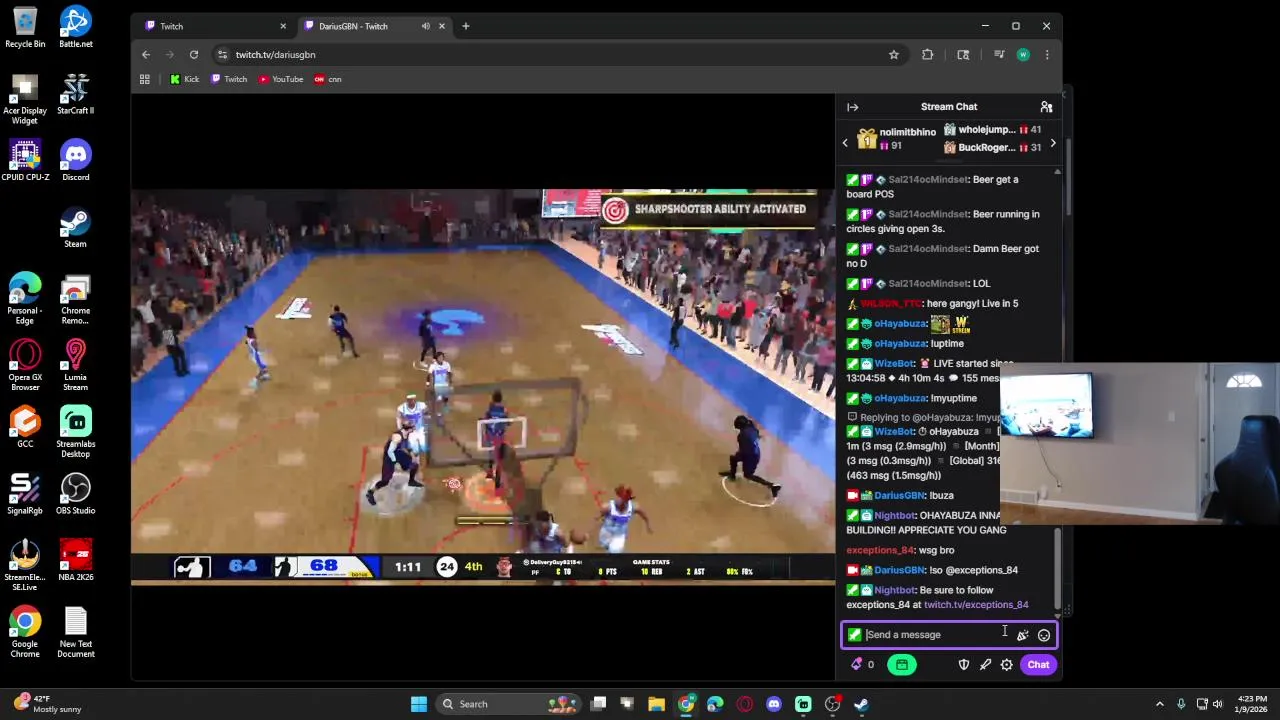Select the CPUID CPU-Z desktop icon
This screenshot has width=1280, height=720.
pyautogui.click(x=25, y=160)
